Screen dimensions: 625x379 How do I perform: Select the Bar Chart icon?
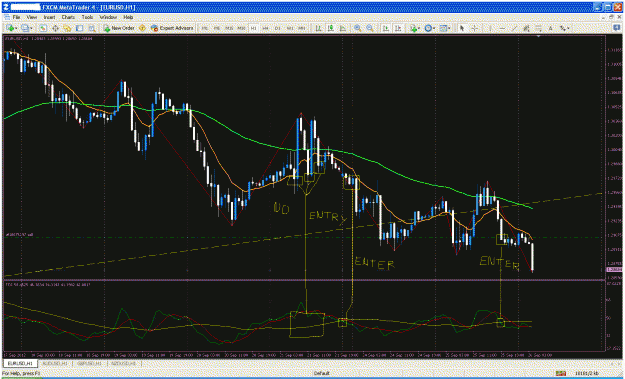[319, 28]
